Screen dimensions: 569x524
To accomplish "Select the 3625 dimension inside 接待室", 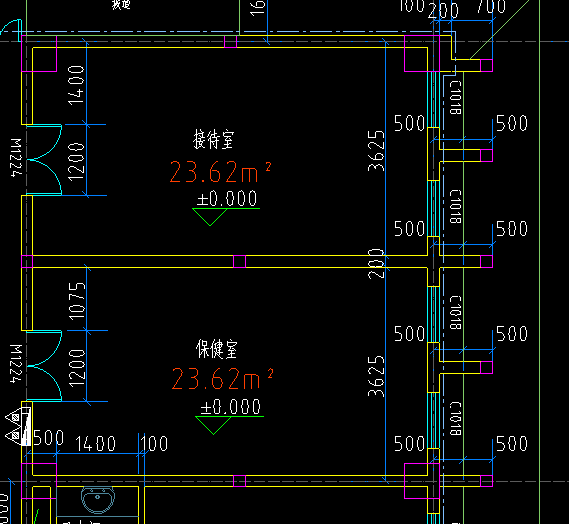I will tap(376, 151).
